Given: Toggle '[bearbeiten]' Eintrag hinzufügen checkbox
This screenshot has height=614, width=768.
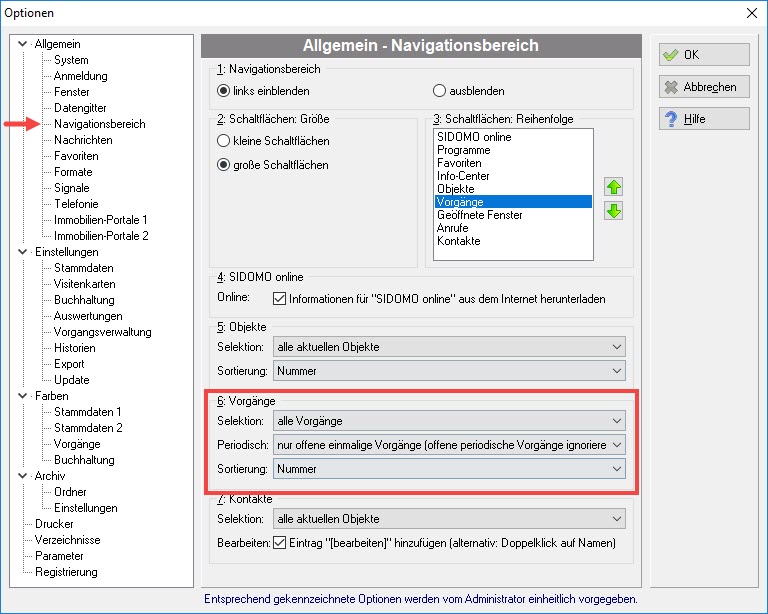Looking at the screenshot, I should click(x=279, y=543).
